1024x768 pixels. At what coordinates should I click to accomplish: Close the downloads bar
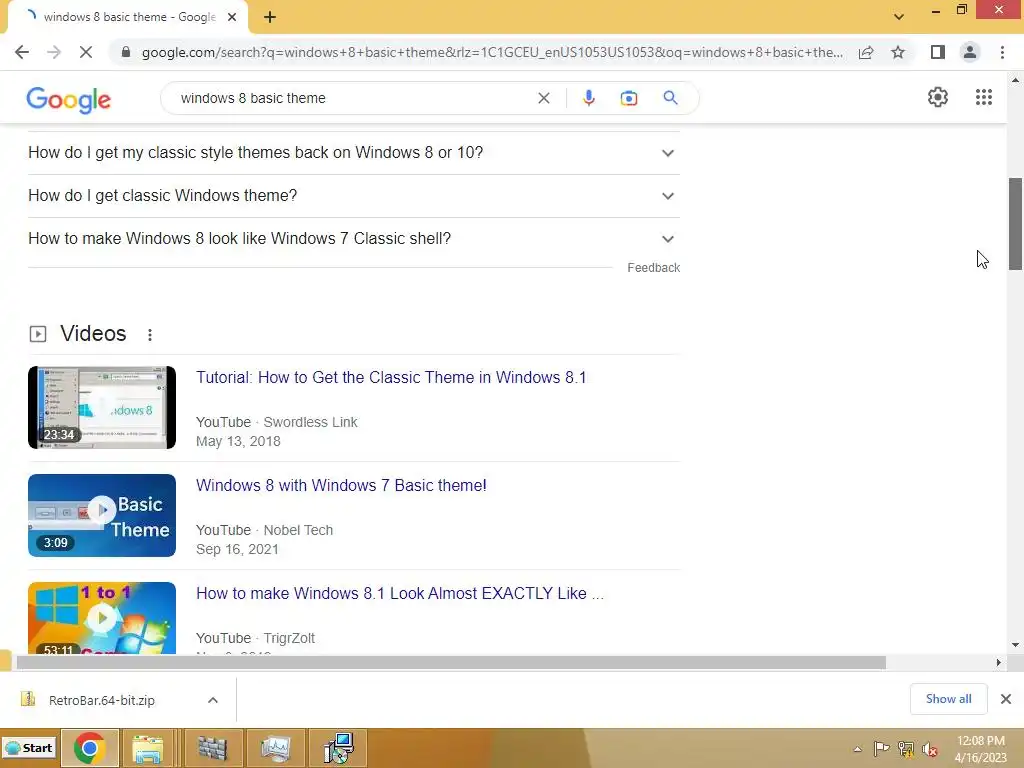[x=1006, y=699]
